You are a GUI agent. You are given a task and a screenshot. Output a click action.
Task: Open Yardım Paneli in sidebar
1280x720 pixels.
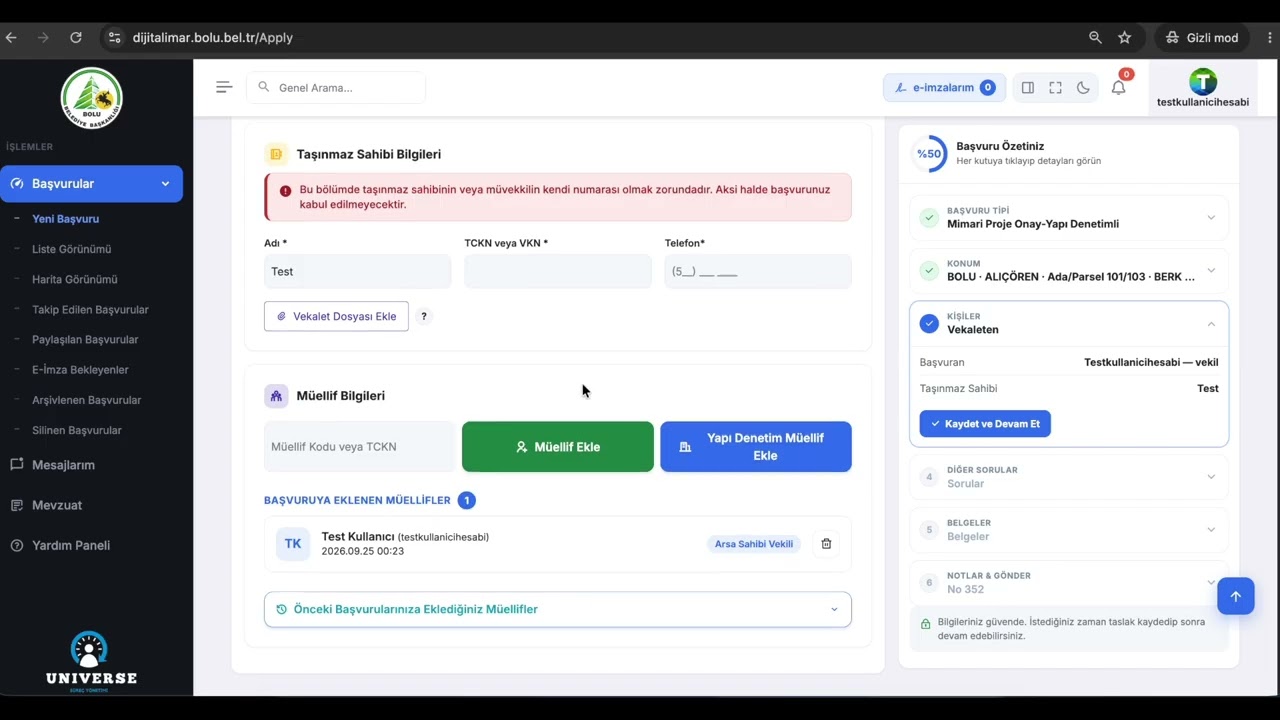tap(71, 545)
